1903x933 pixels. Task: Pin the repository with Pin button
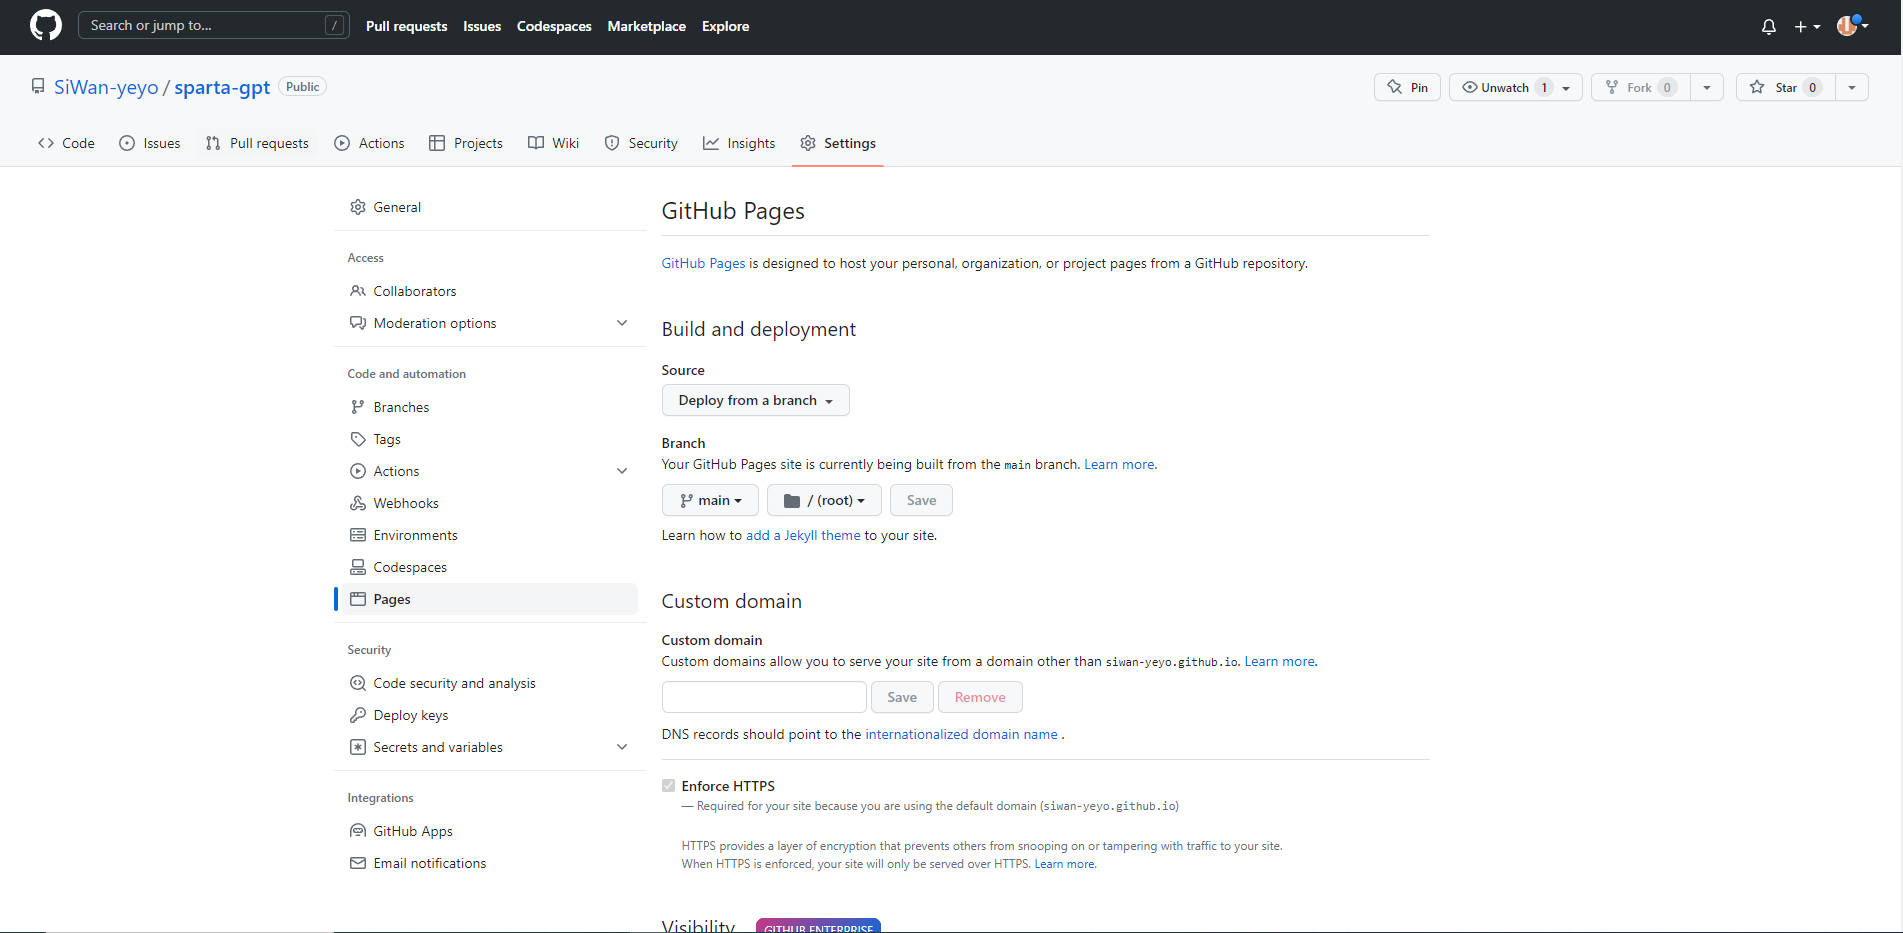click(x=1407, y=87)
